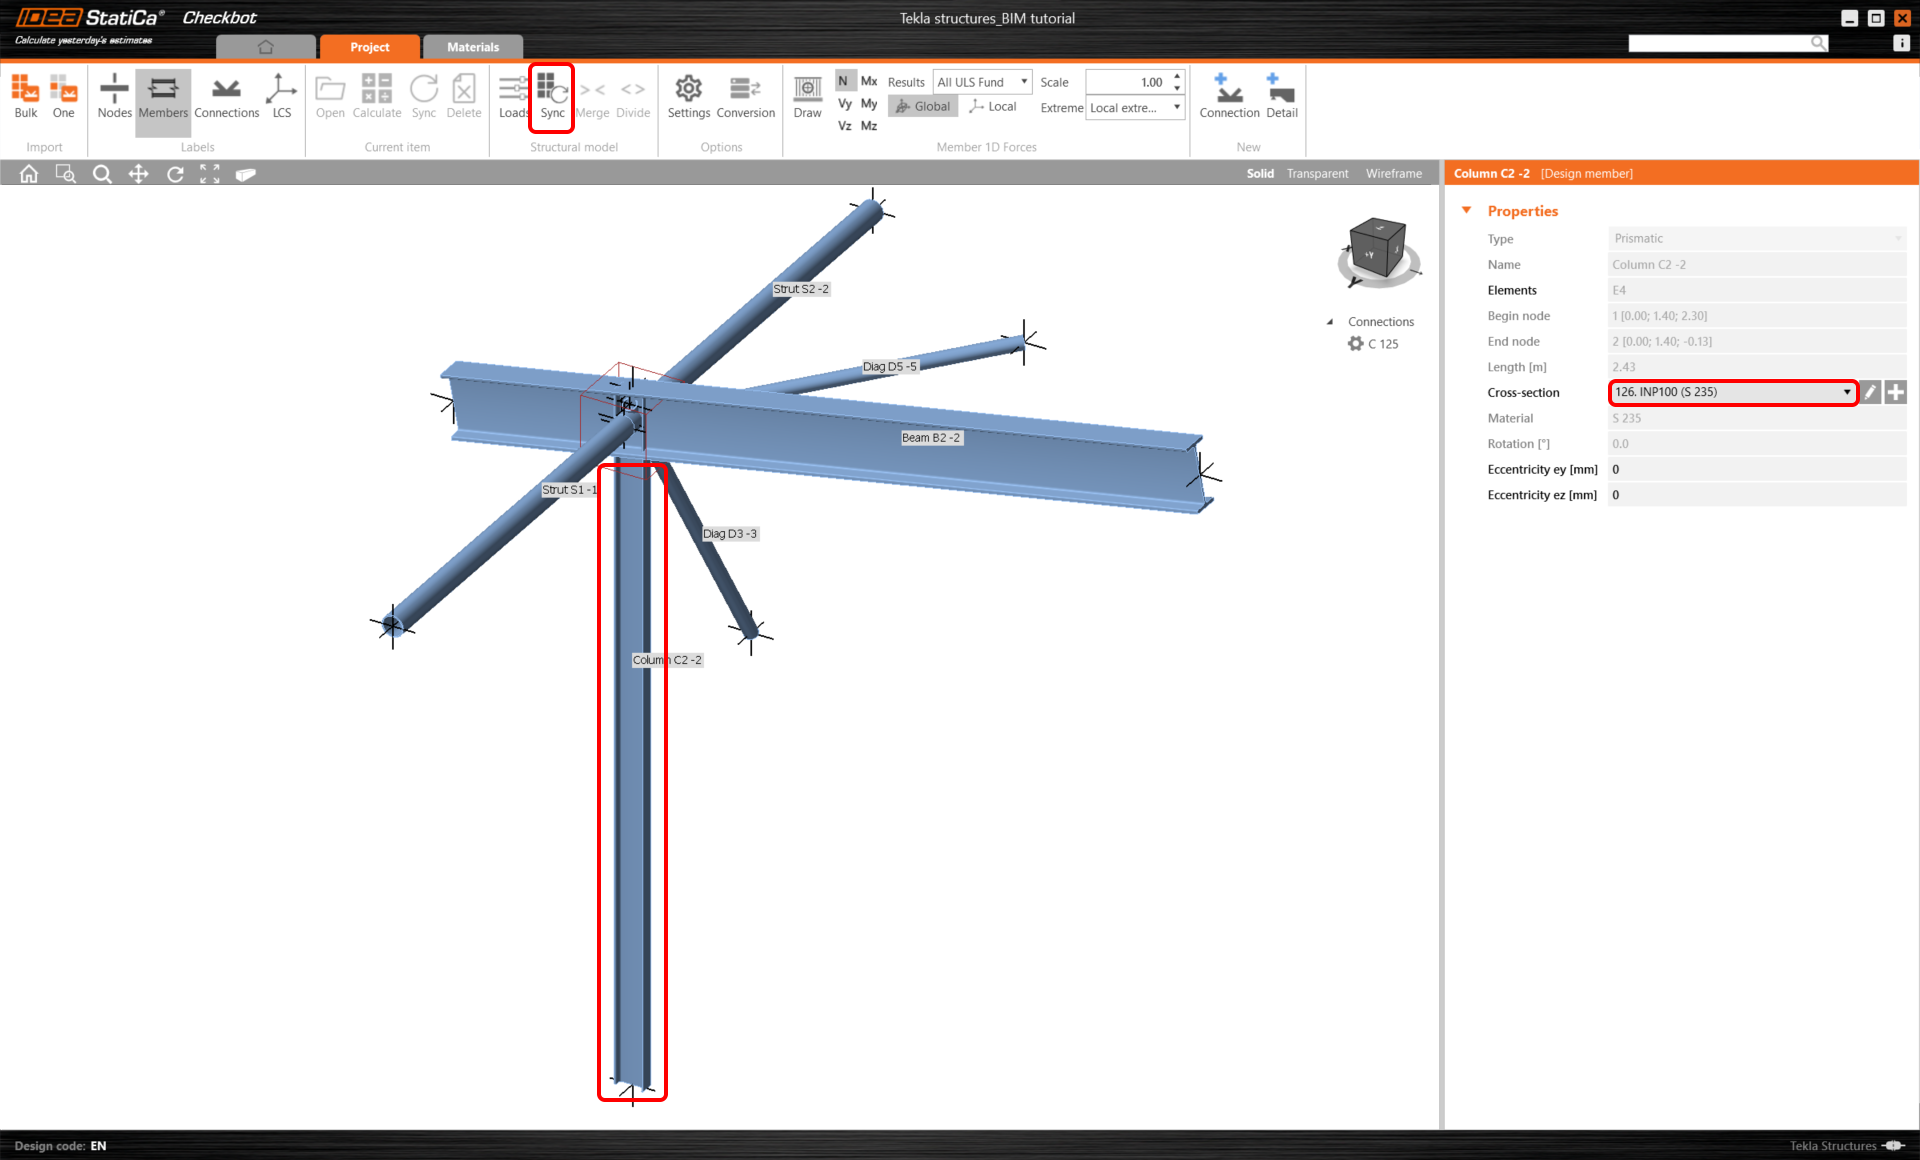
Task: Switch viewport display to Wireframe
Action: coord(1393,173)
